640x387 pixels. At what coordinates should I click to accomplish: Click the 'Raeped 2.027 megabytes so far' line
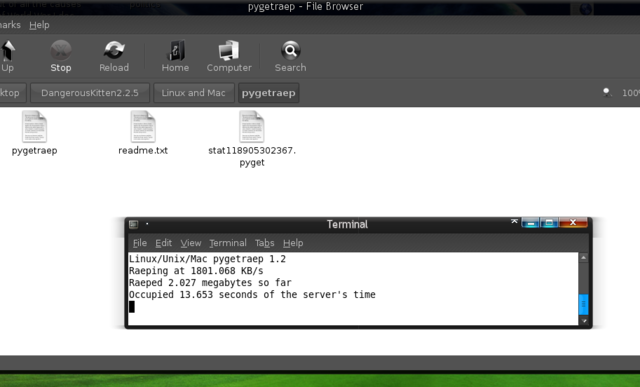210,282
